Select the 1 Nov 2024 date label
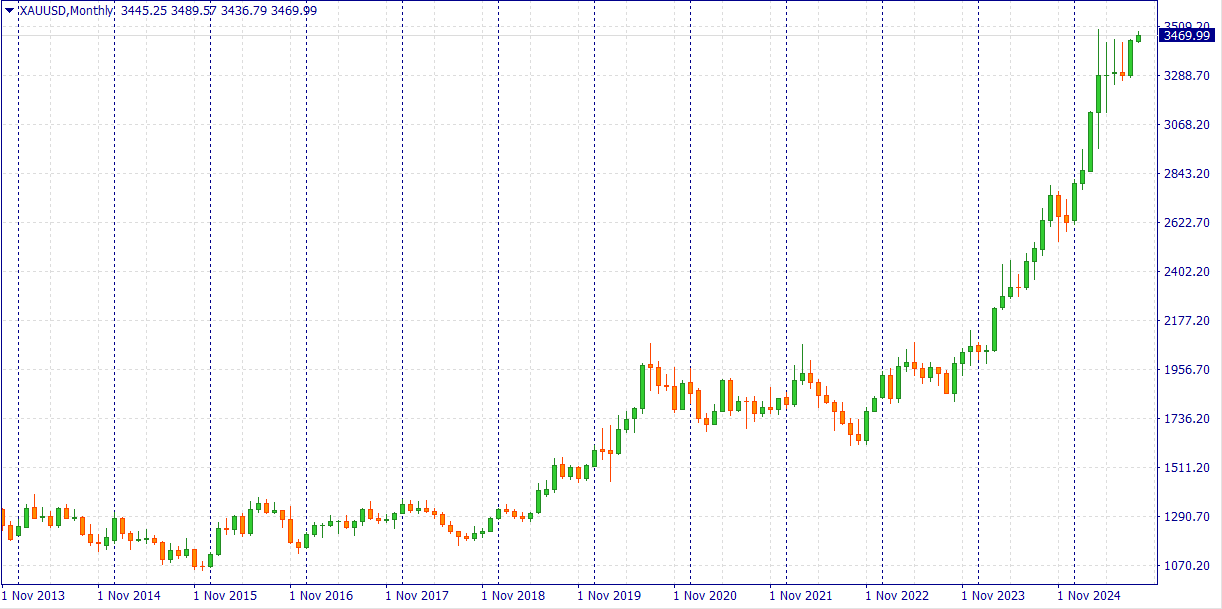This screenshot has height=609, width=1222. [x=1089, y=596]
